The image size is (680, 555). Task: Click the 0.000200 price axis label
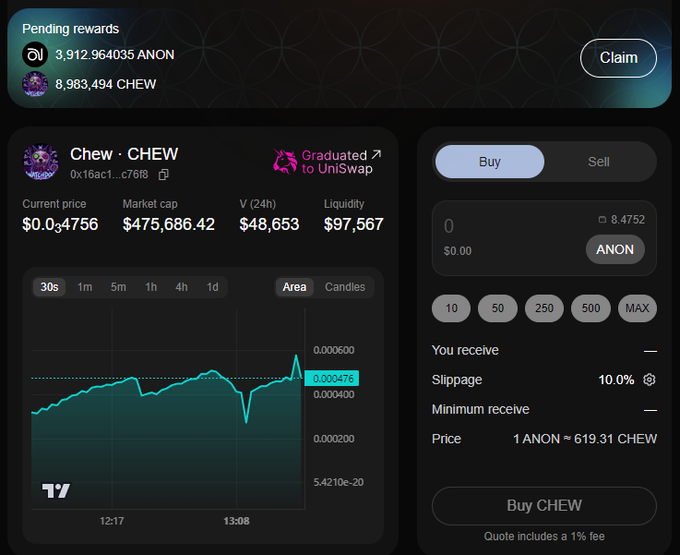334,439
